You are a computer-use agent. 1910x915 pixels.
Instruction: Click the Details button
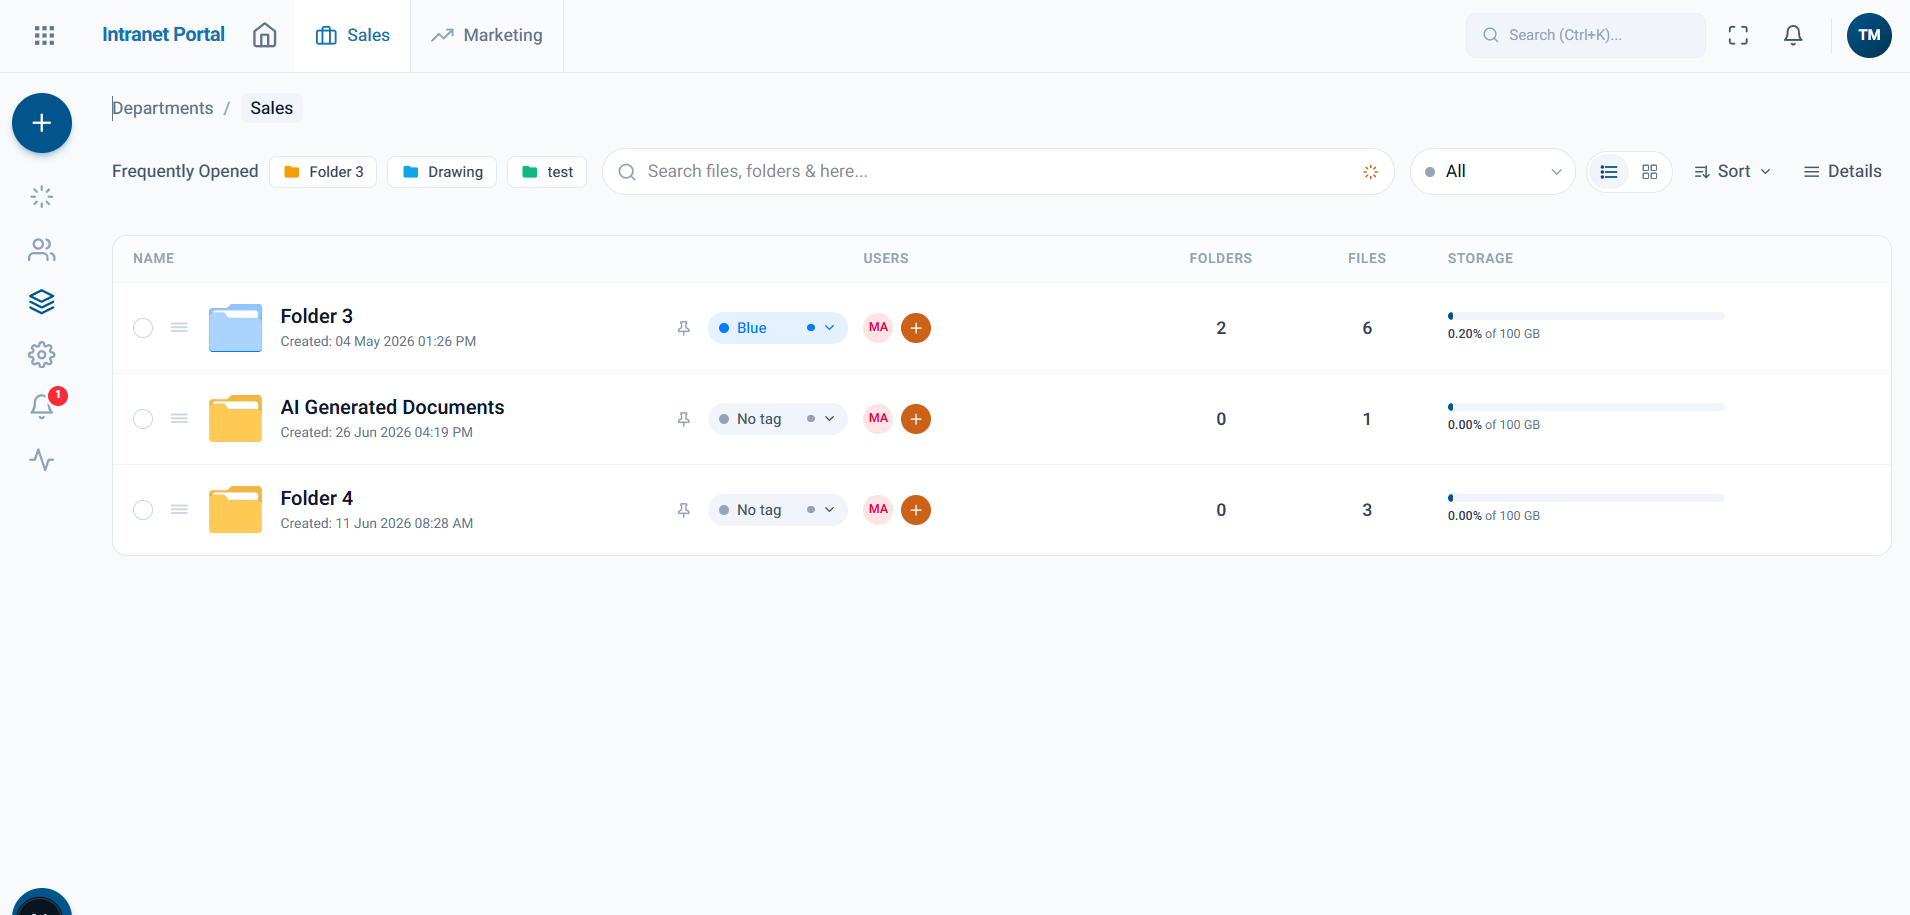pos(1842,172)
